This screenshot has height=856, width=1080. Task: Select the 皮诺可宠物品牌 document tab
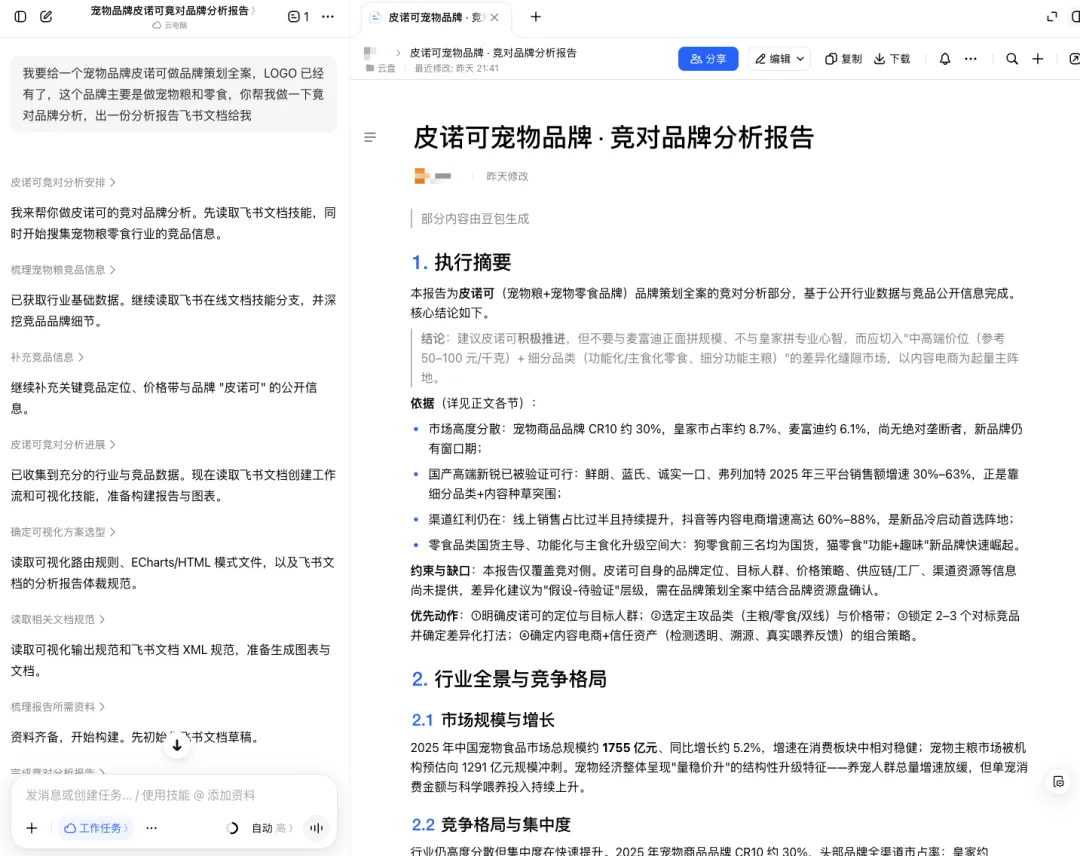pyautogui.click(x=435, y=17)
